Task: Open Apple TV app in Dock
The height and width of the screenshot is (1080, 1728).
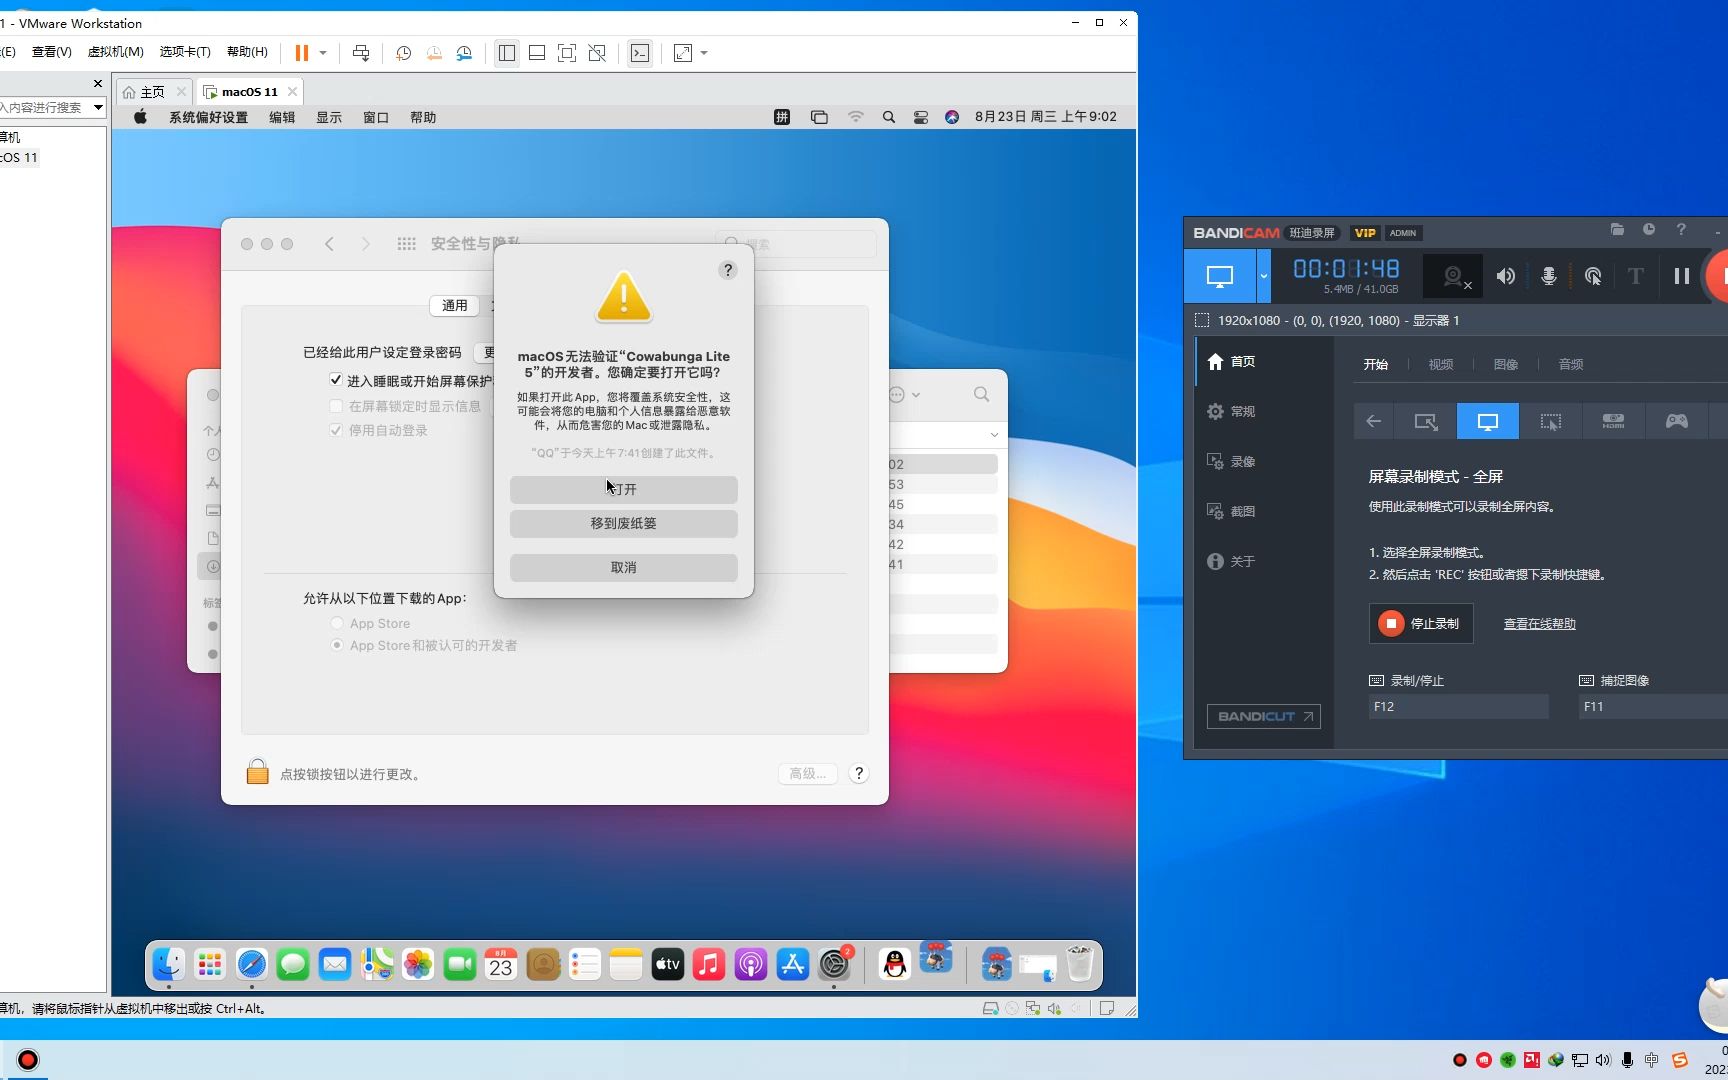Action: coord(667,964)
